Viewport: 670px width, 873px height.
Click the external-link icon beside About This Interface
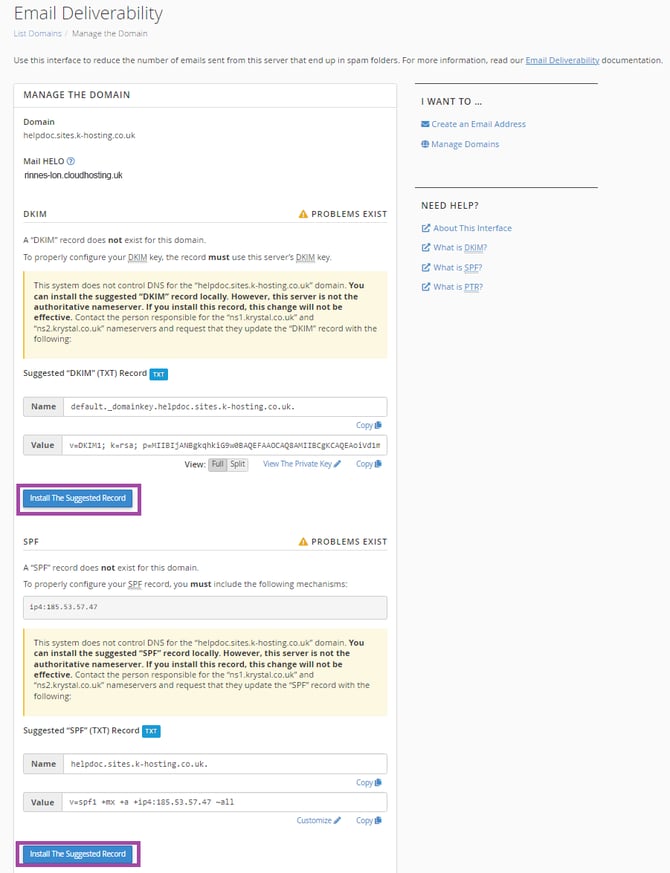point(426,228)
